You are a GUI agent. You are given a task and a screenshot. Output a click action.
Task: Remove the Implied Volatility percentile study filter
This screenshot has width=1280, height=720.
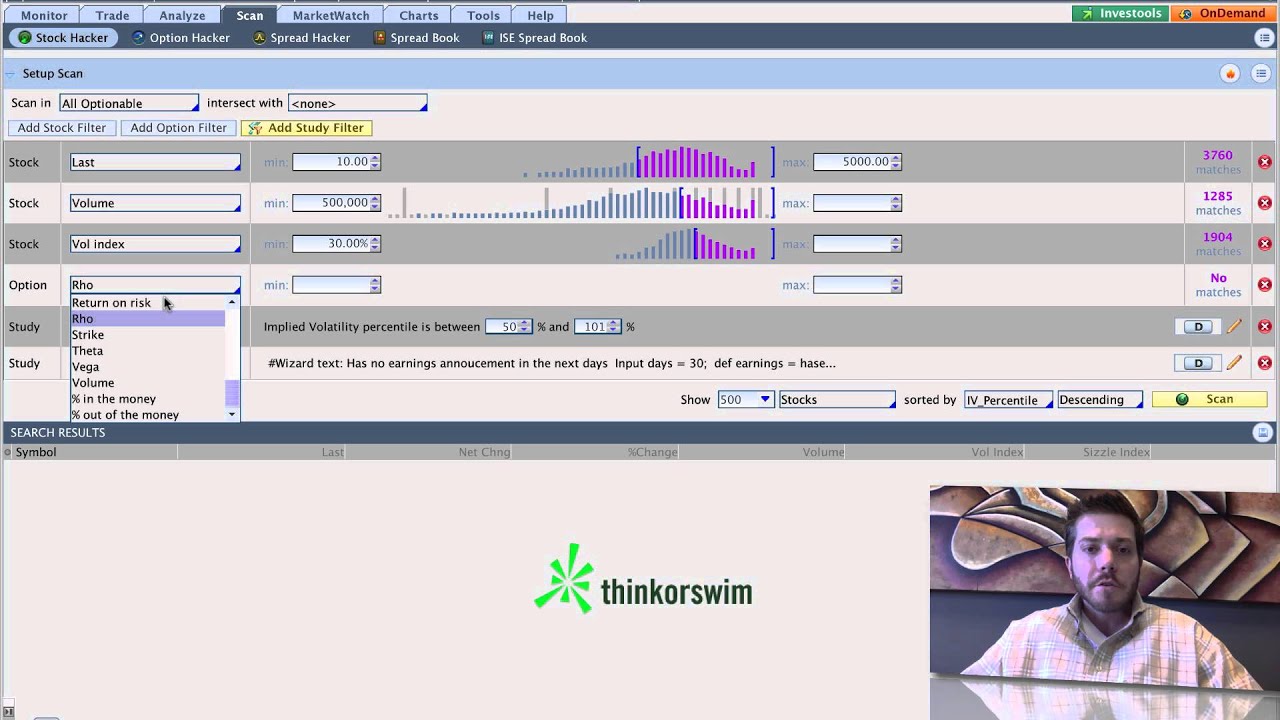[1264, 327]
